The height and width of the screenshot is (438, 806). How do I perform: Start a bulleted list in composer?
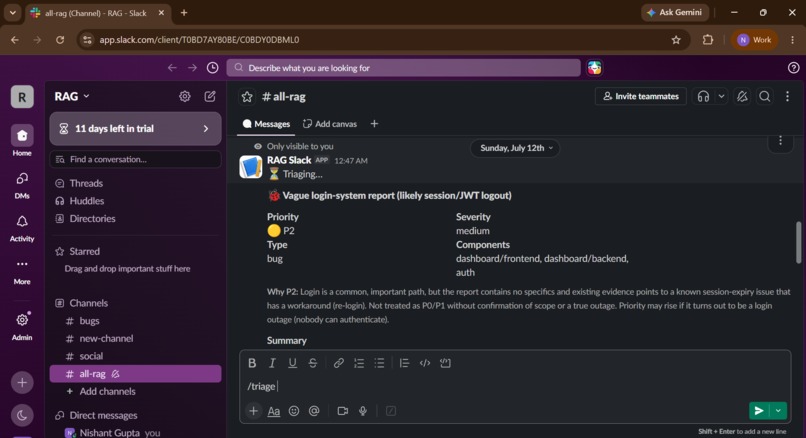(x=379, y=363)
